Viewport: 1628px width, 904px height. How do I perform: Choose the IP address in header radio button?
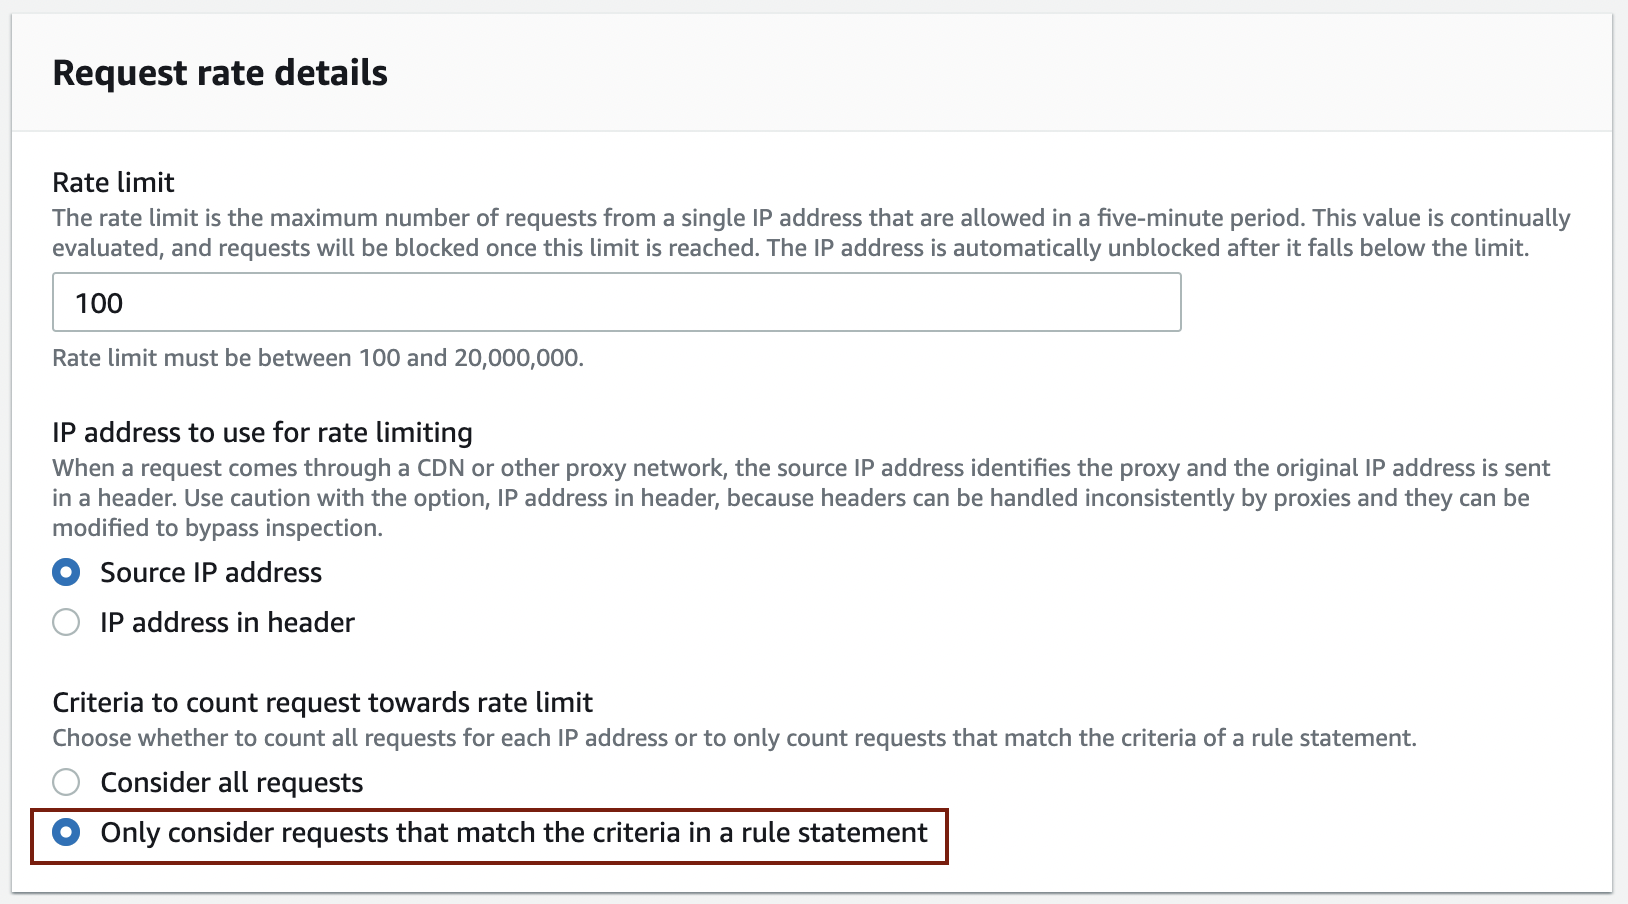point(66,622)
